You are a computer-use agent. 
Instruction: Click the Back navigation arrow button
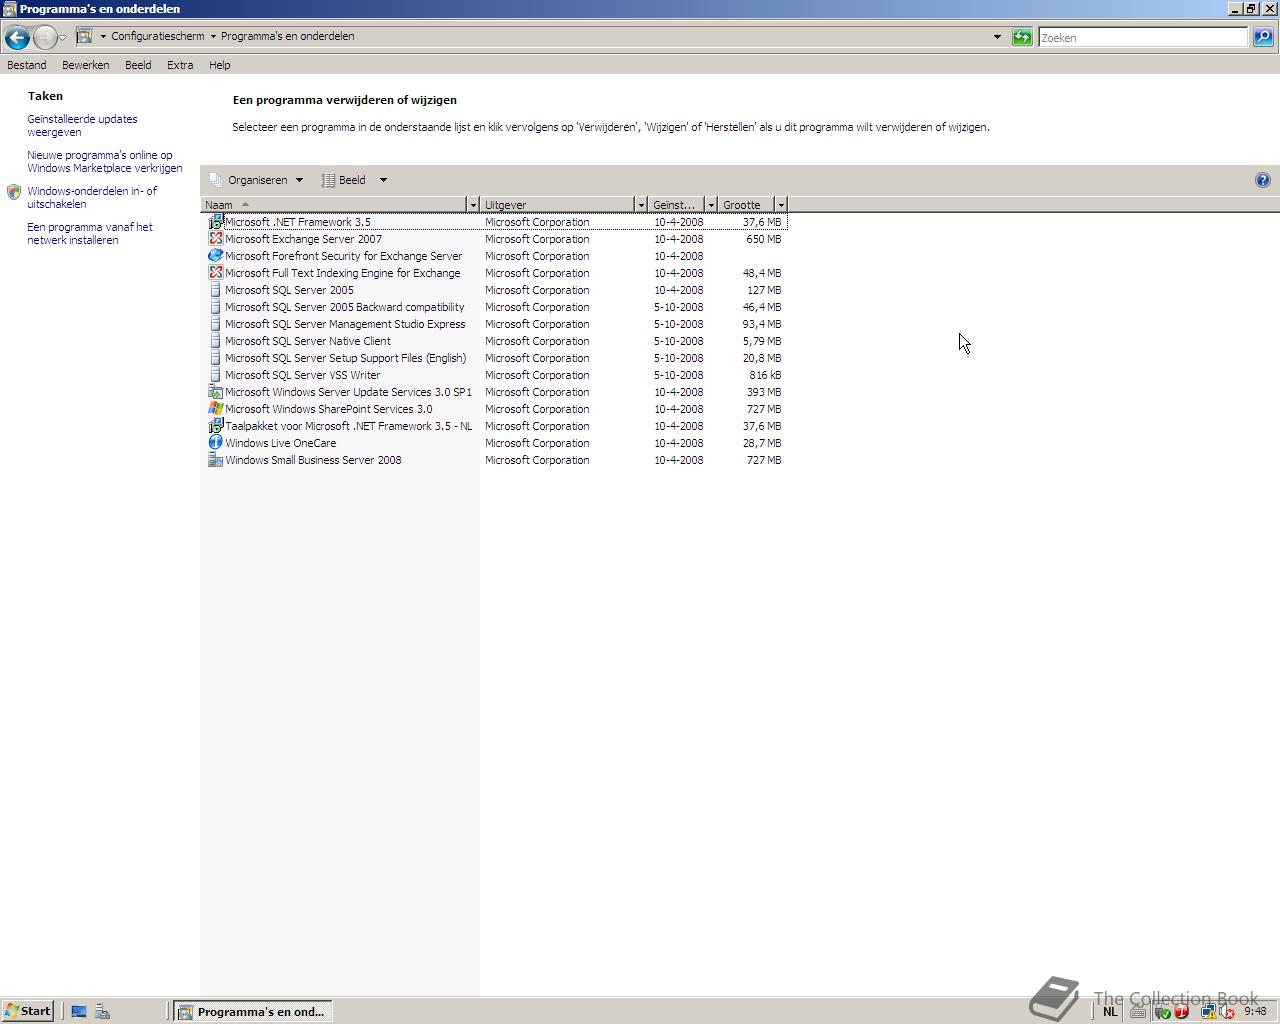(x=16, y=37)
